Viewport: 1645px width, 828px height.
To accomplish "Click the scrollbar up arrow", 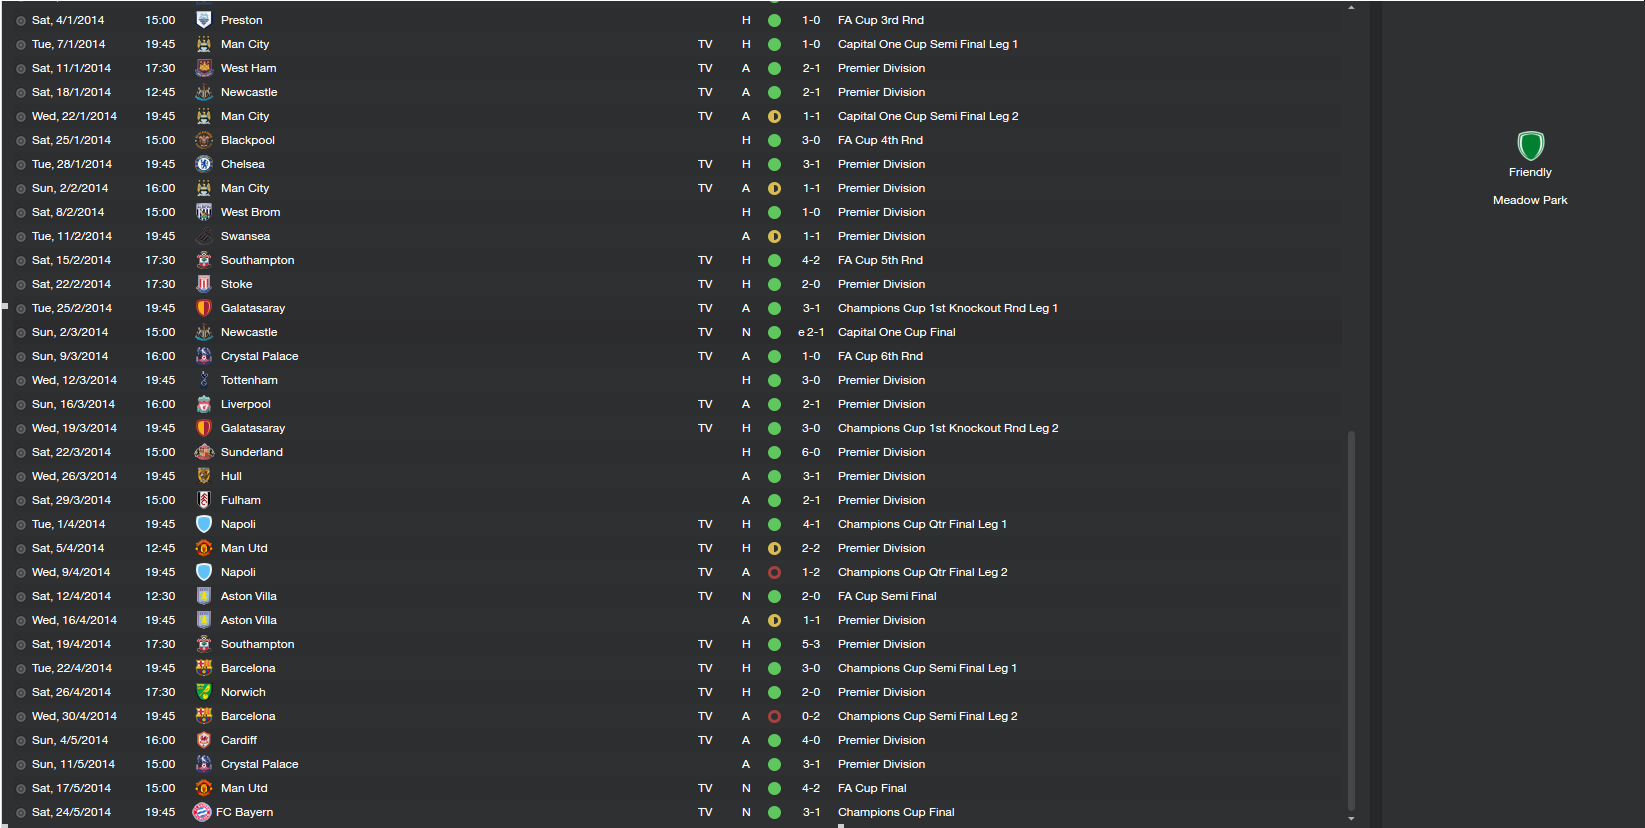I will (1351, 7).
